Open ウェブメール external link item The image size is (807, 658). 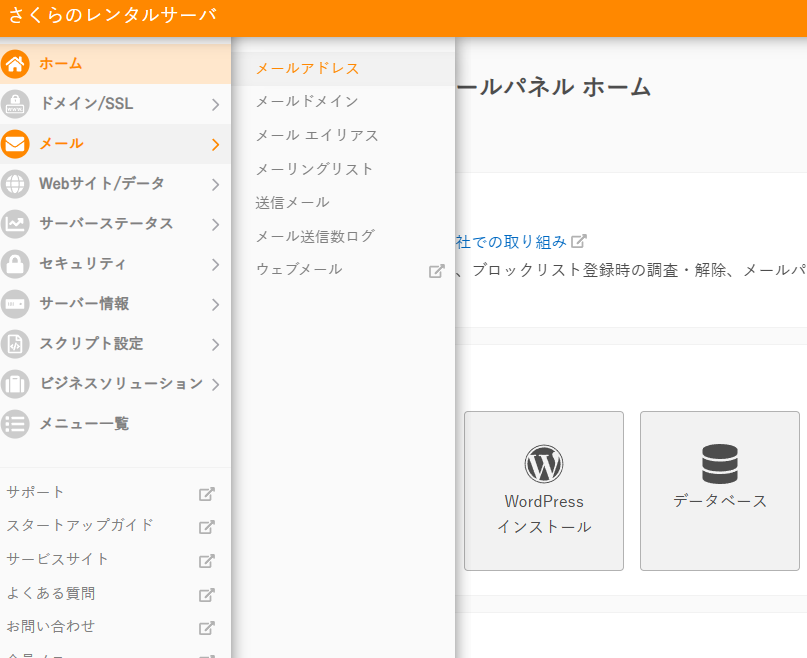click(299, 269)
